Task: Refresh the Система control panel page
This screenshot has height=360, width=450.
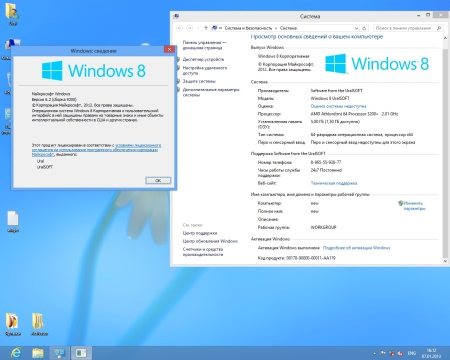Action: pos(364,28)
